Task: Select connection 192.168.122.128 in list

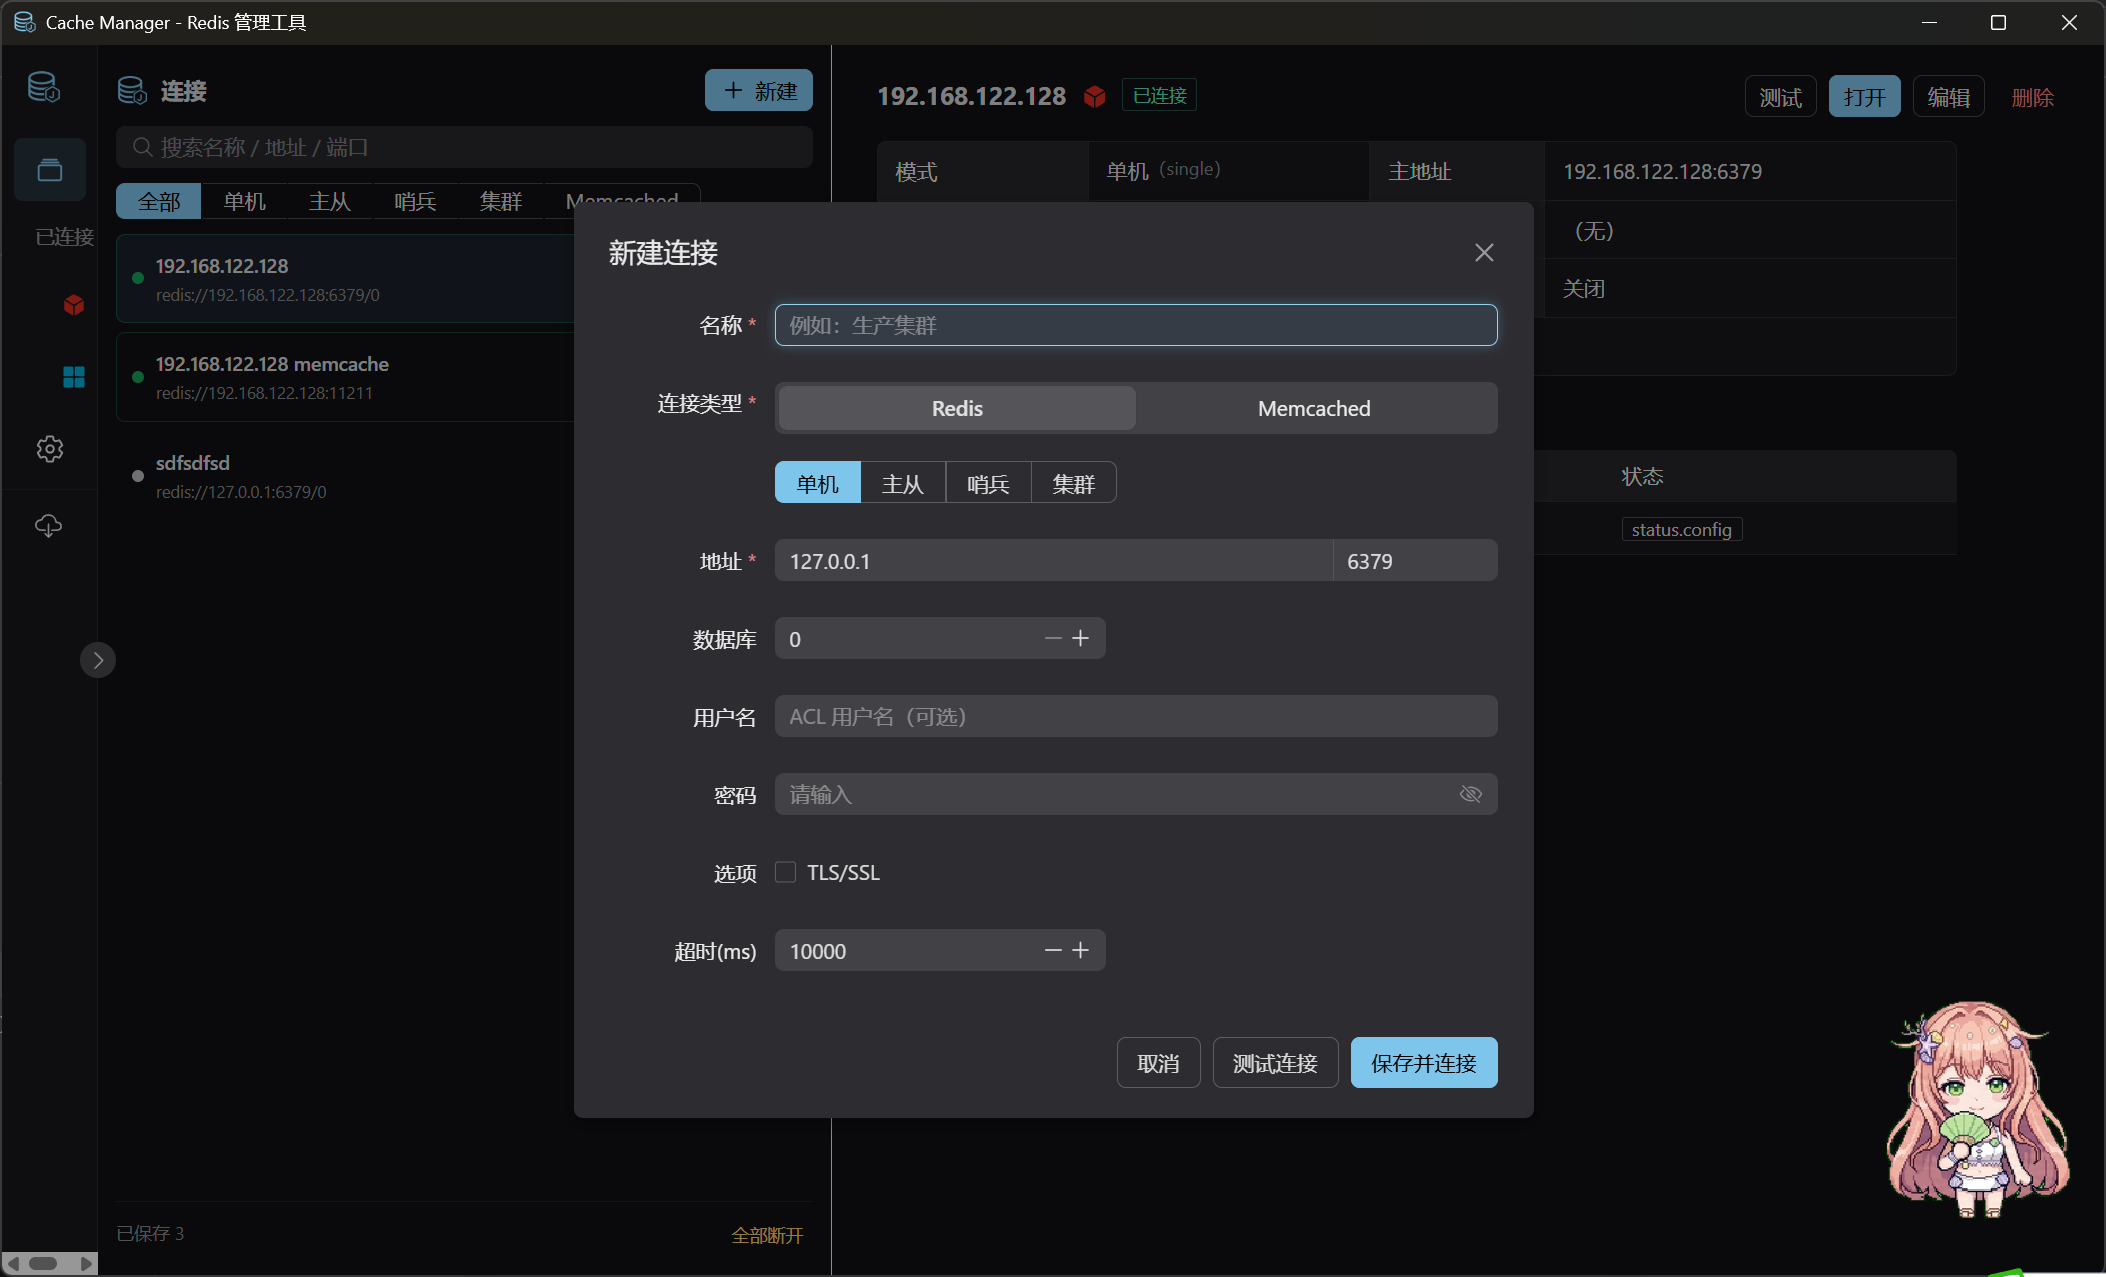Action: coord(345,279)
